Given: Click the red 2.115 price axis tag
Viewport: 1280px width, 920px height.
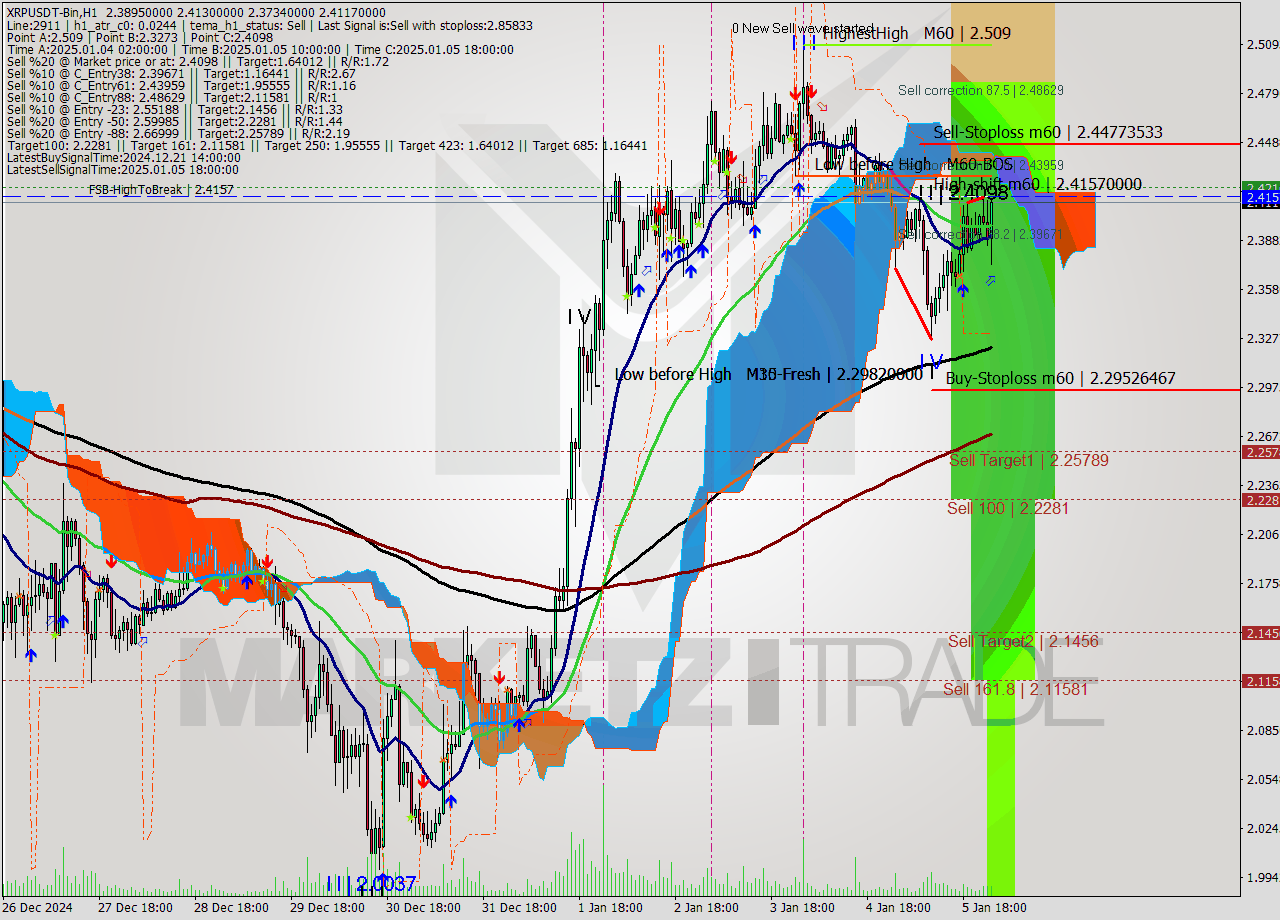Looking at the screenshot, I should pyautogui.click(x=1260, y=681).
